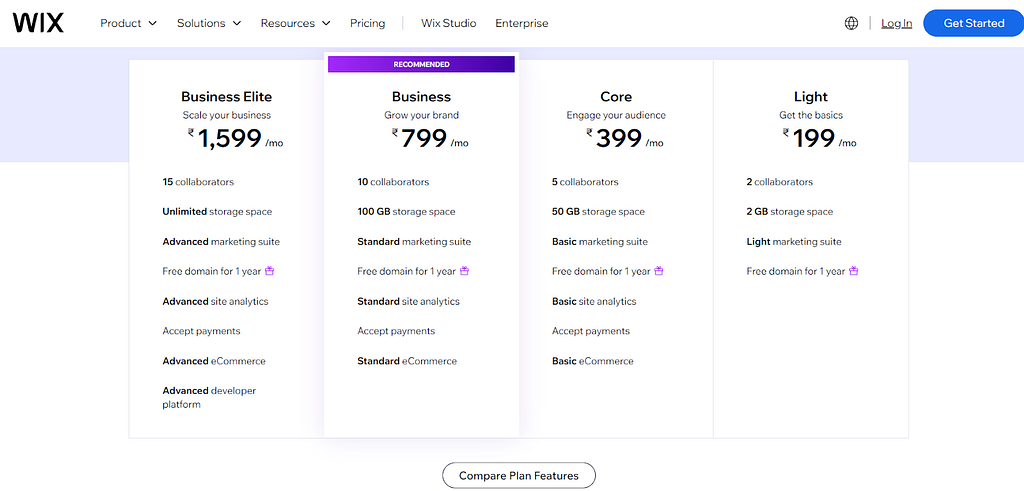
Task: Click the Wix logo
Action: pyautogui.click(x=38, y=23)
